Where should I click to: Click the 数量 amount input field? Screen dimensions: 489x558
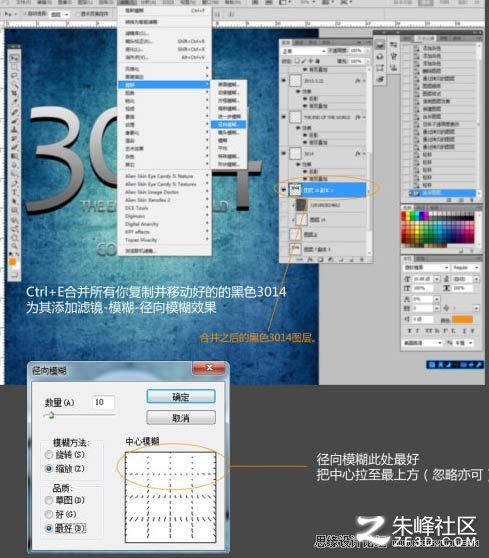103,402
